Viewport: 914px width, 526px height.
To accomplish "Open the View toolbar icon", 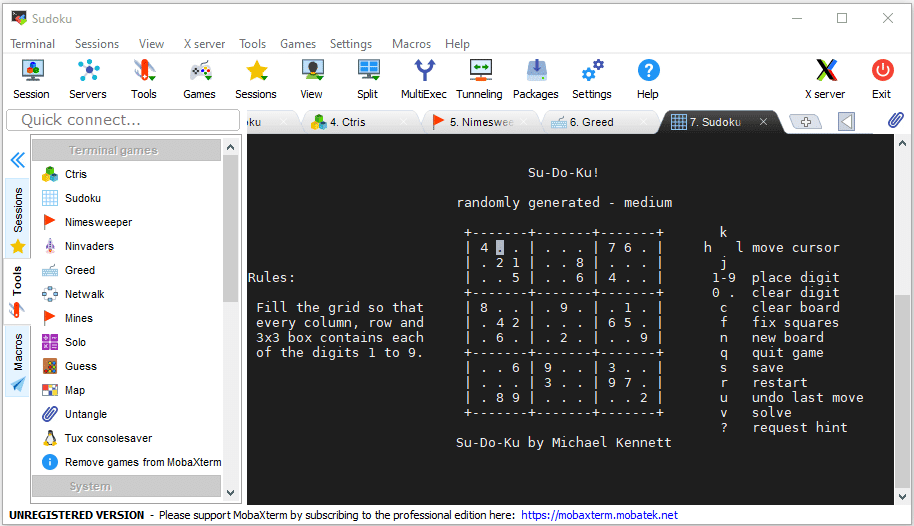I will (312, 79).
